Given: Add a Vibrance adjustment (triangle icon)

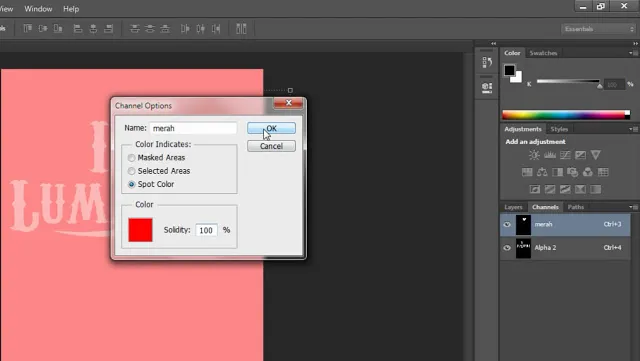Looking at the screenshot, I should [596, 155].
